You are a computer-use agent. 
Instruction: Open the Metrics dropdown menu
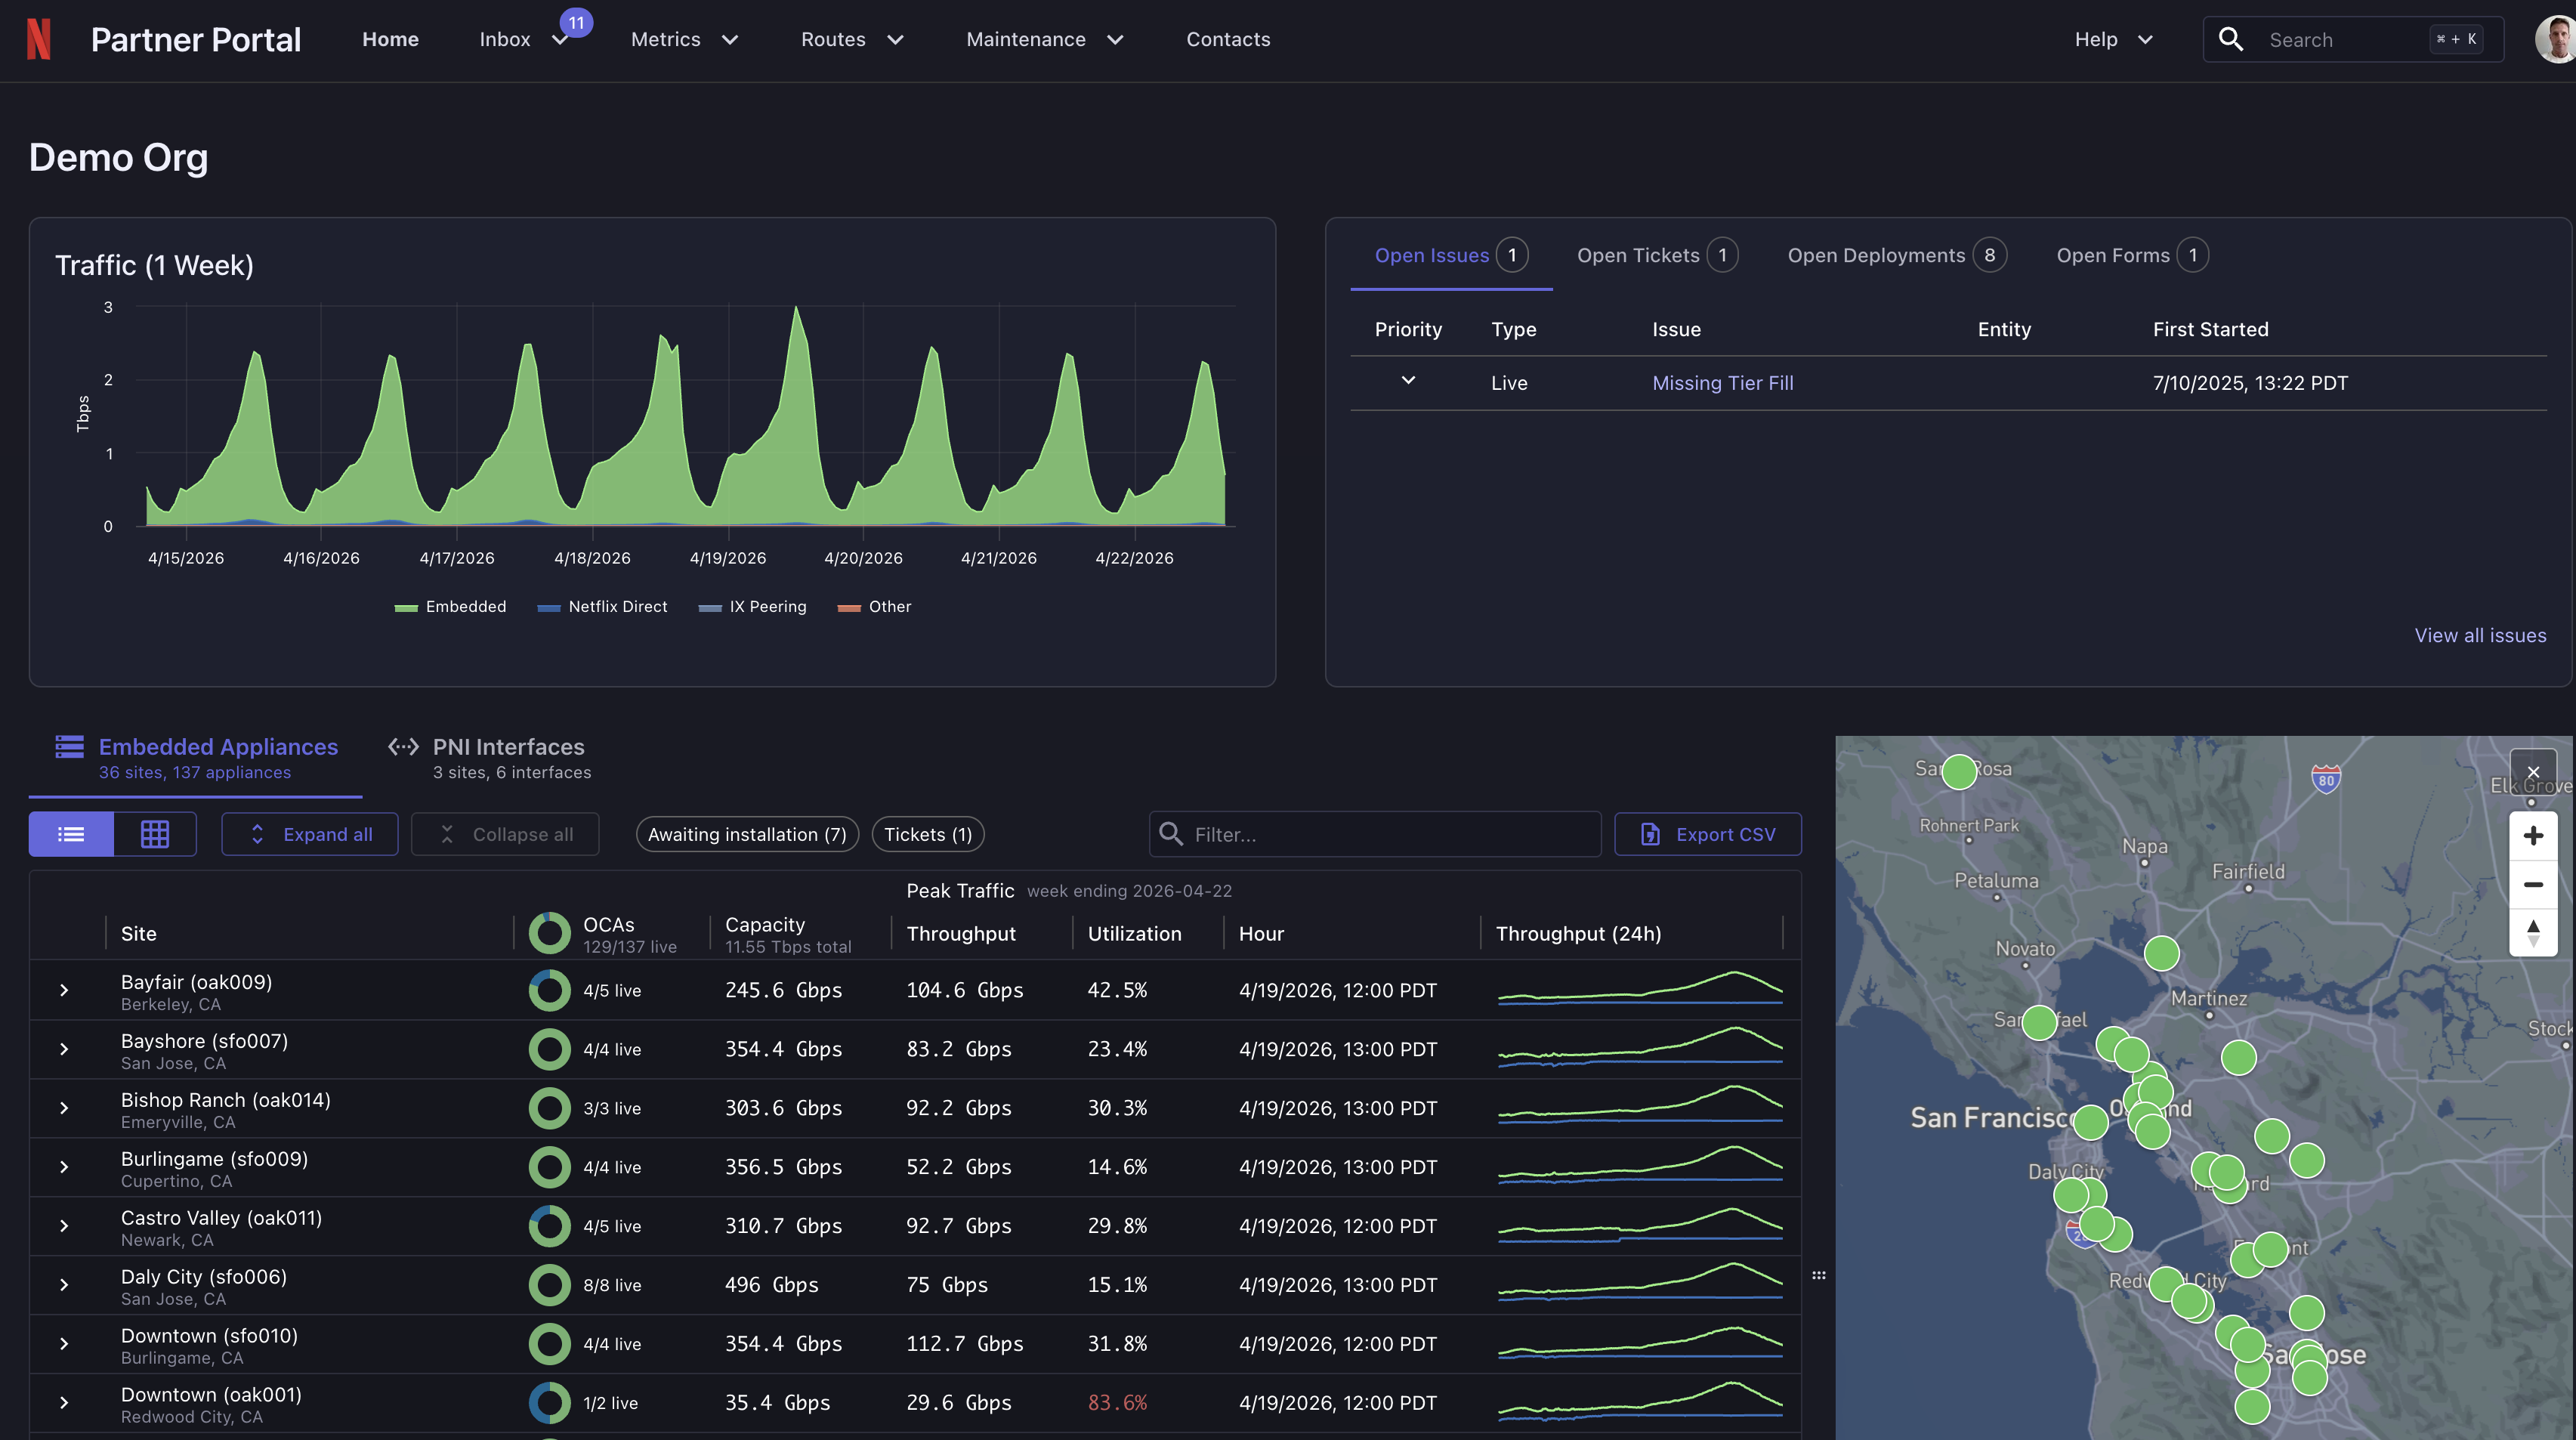pyautogui.click(x=685, y=39)
